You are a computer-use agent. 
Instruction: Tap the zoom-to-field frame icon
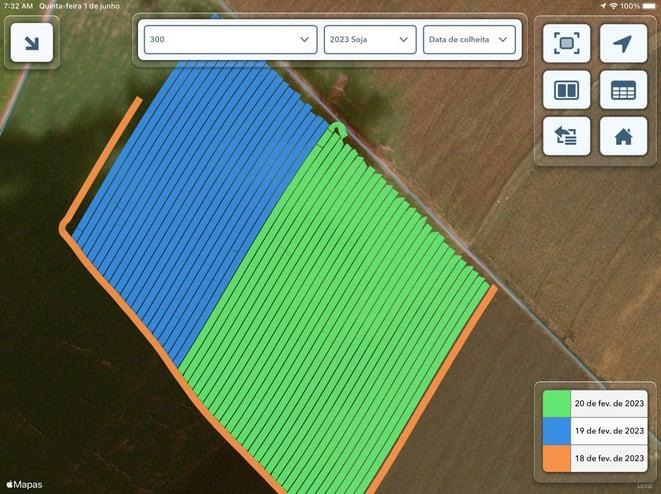coord(566,44)
